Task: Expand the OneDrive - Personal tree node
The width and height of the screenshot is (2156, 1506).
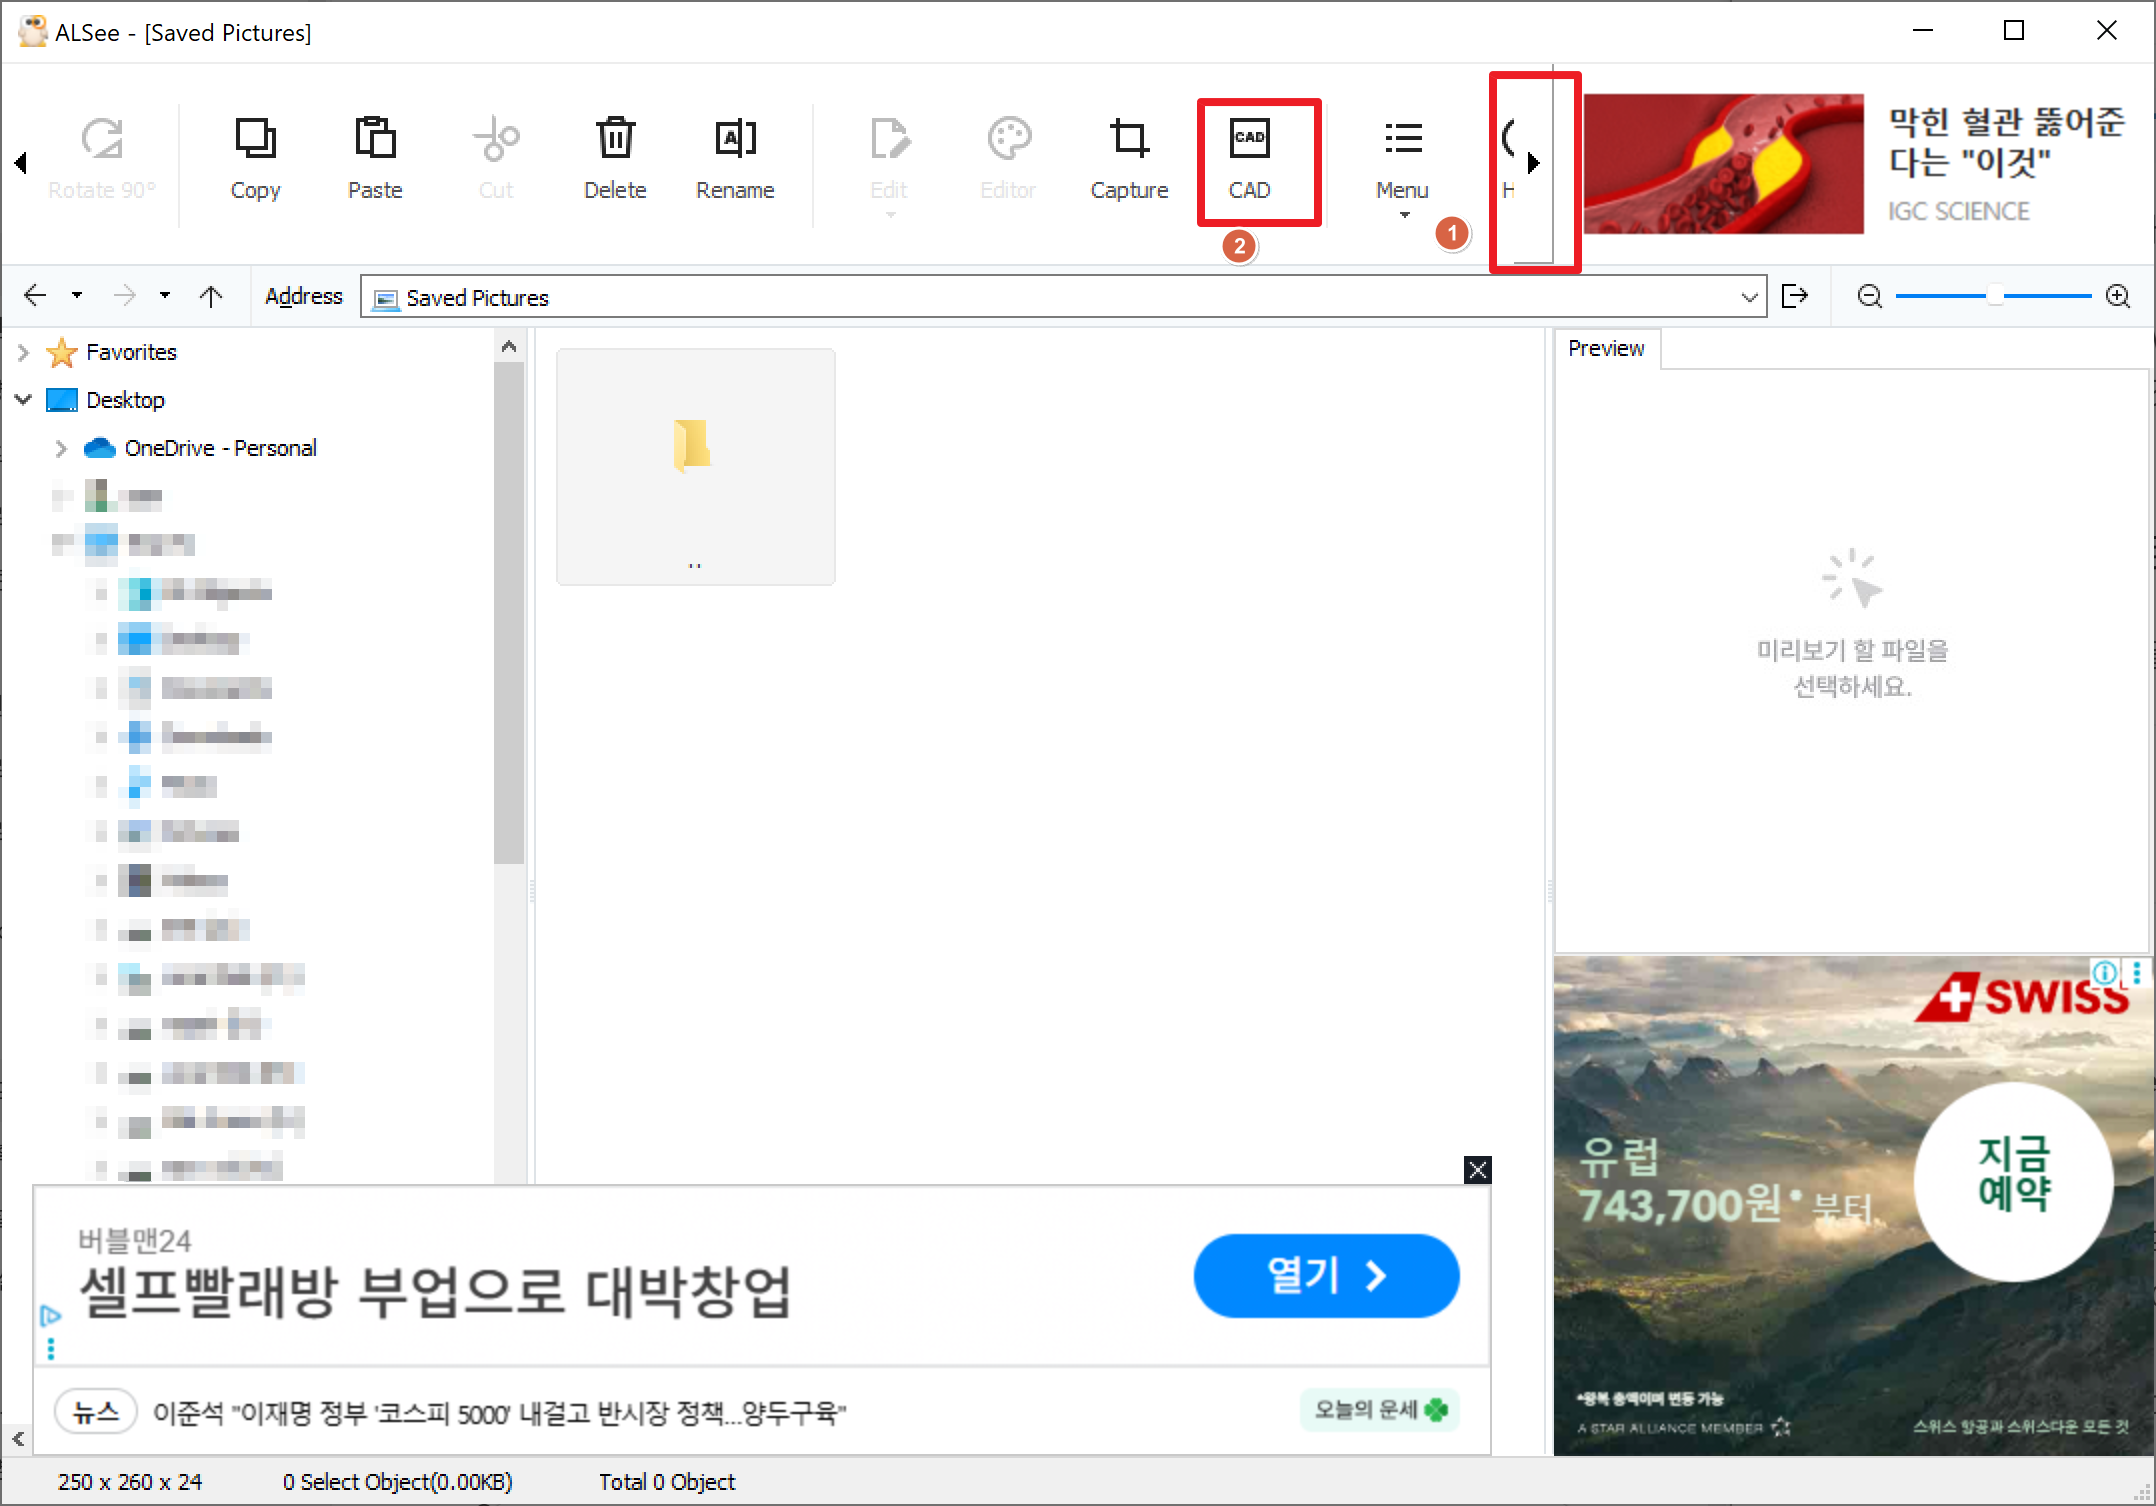Action: (x=61, y=448)
